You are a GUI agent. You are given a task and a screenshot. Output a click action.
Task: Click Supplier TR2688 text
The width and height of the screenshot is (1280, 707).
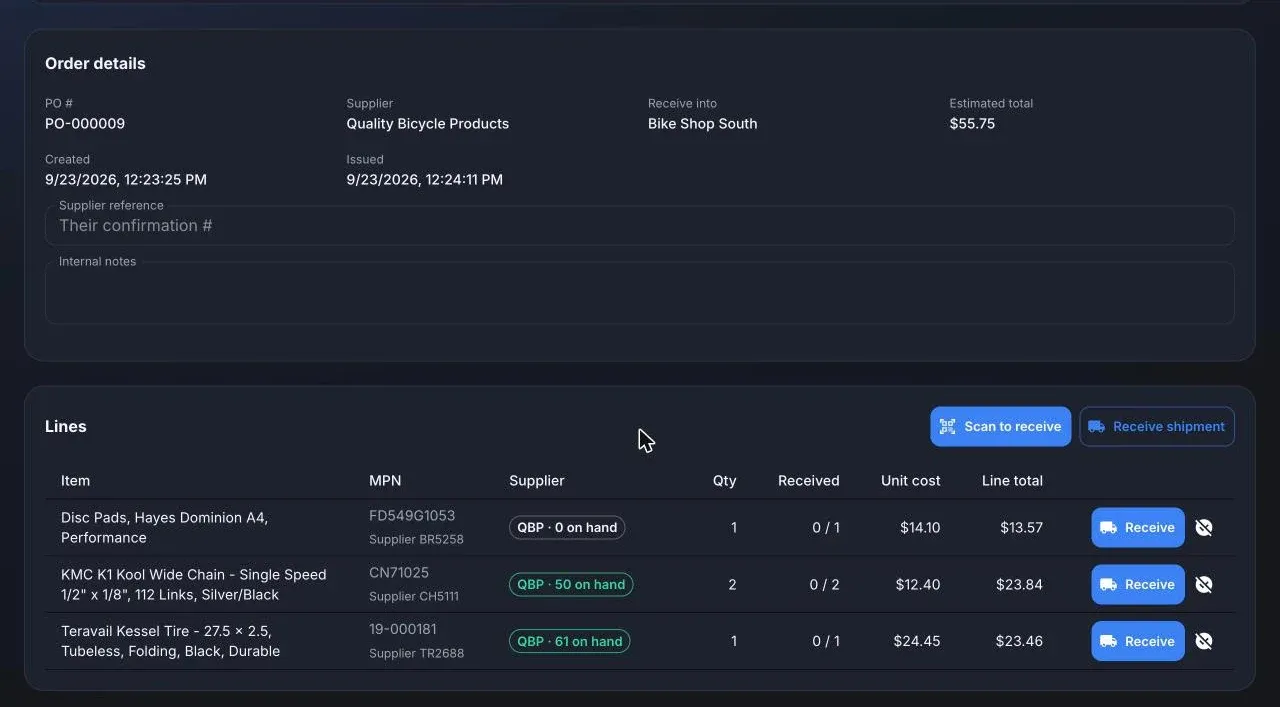tap(416, 653)
